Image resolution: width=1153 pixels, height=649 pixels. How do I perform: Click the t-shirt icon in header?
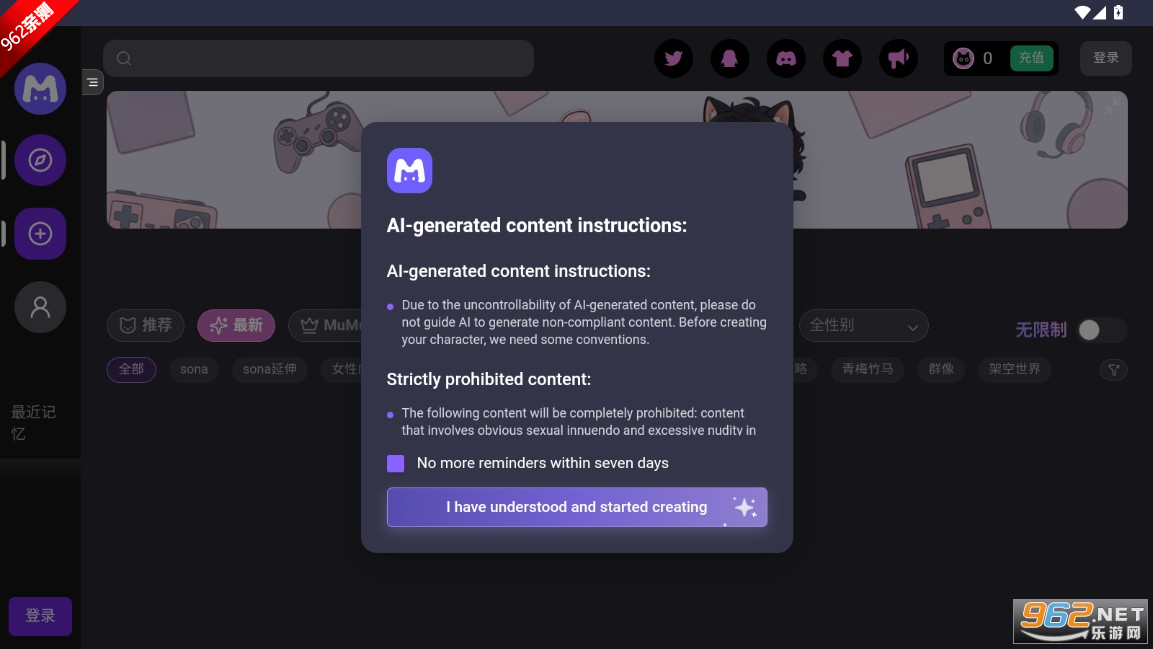(842, 58)
